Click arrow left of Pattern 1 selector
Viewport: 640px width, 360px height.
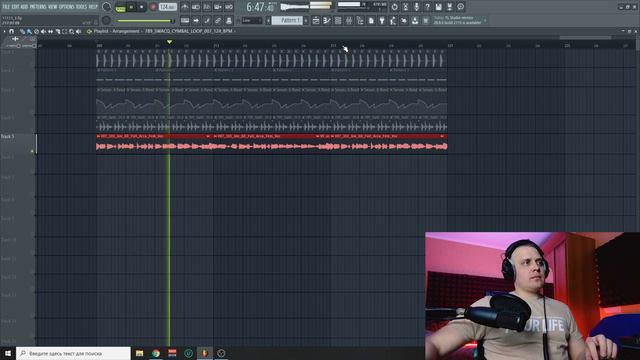(x=268, y=20)
